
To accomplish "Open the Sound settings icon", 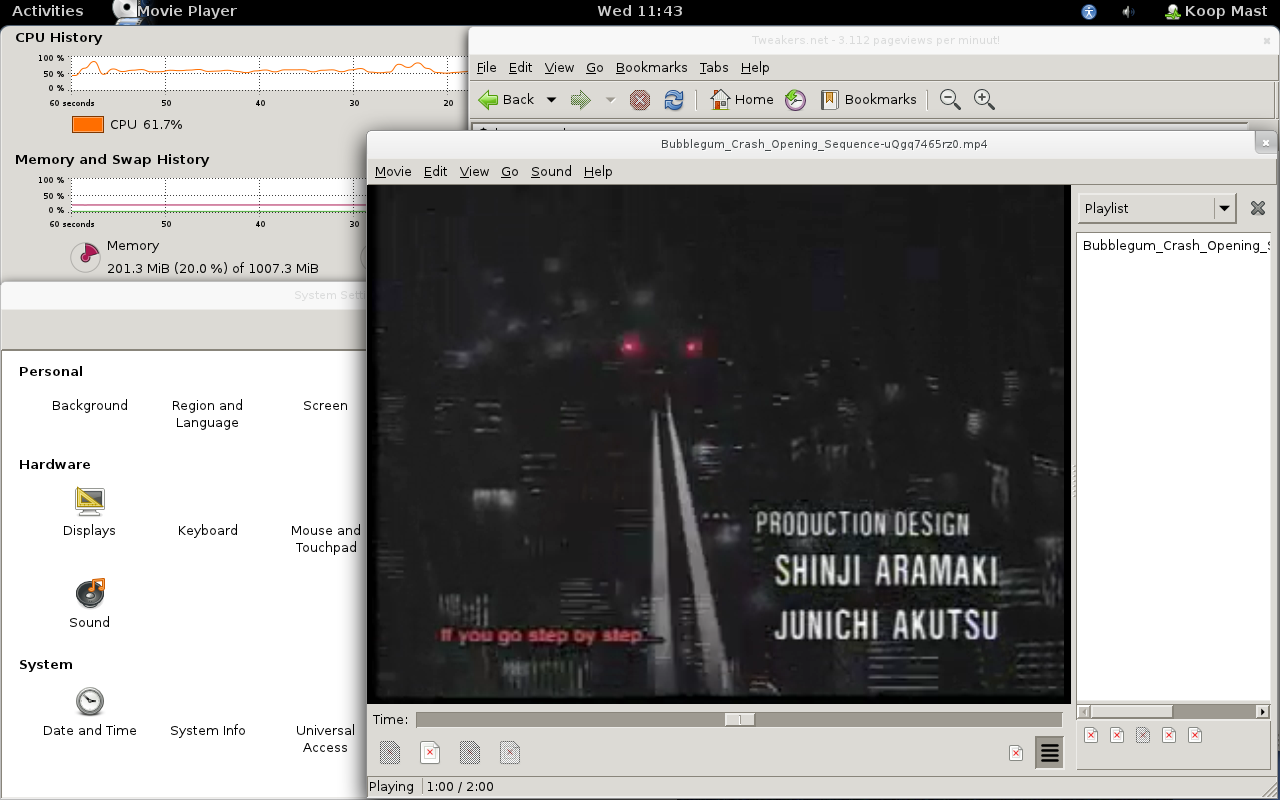I will click(x=90, y=593).
